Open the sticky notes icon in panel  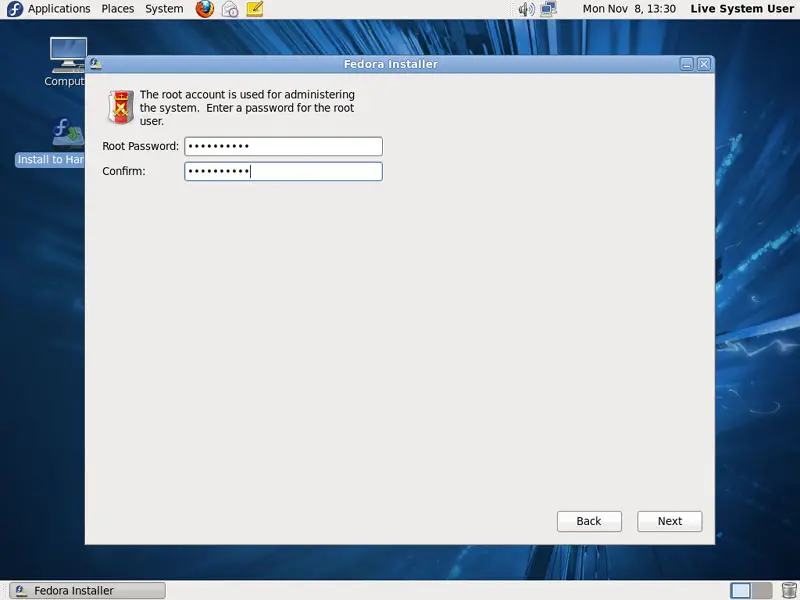[255, 9]
